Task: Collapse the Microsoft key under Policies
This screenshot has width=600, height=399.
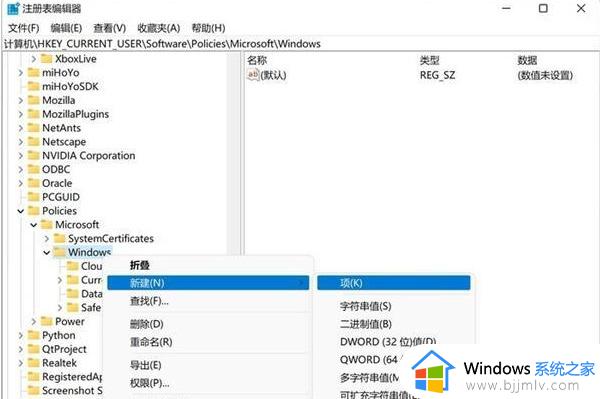Action: pyautogui.click(x=34, y=225)
